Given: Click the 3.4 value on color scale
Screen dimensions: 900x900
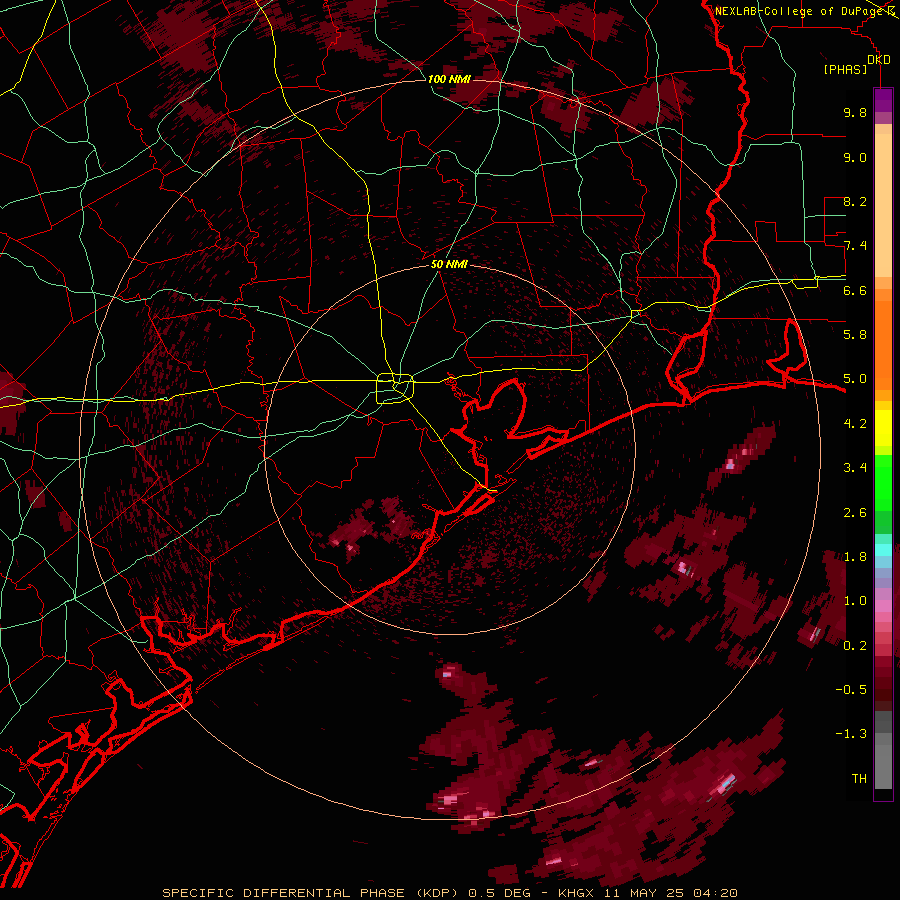Looking at the screenshot, I should pos(855,468).
